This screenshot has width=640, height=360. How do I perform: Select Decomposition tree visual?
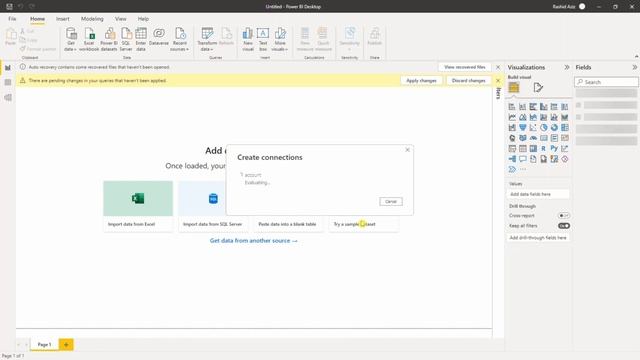512,159
